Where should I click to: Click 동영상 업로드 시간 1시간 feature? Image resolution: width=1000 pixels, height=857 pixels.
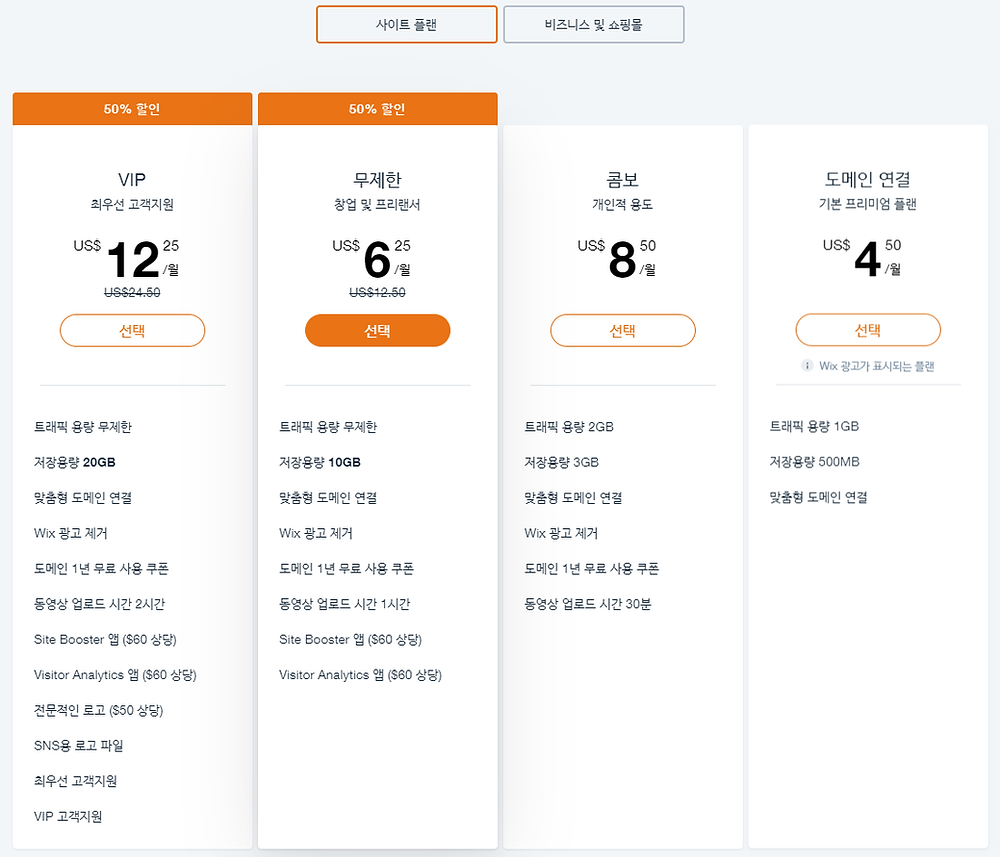pyautogui.click(x=344, y=604)
